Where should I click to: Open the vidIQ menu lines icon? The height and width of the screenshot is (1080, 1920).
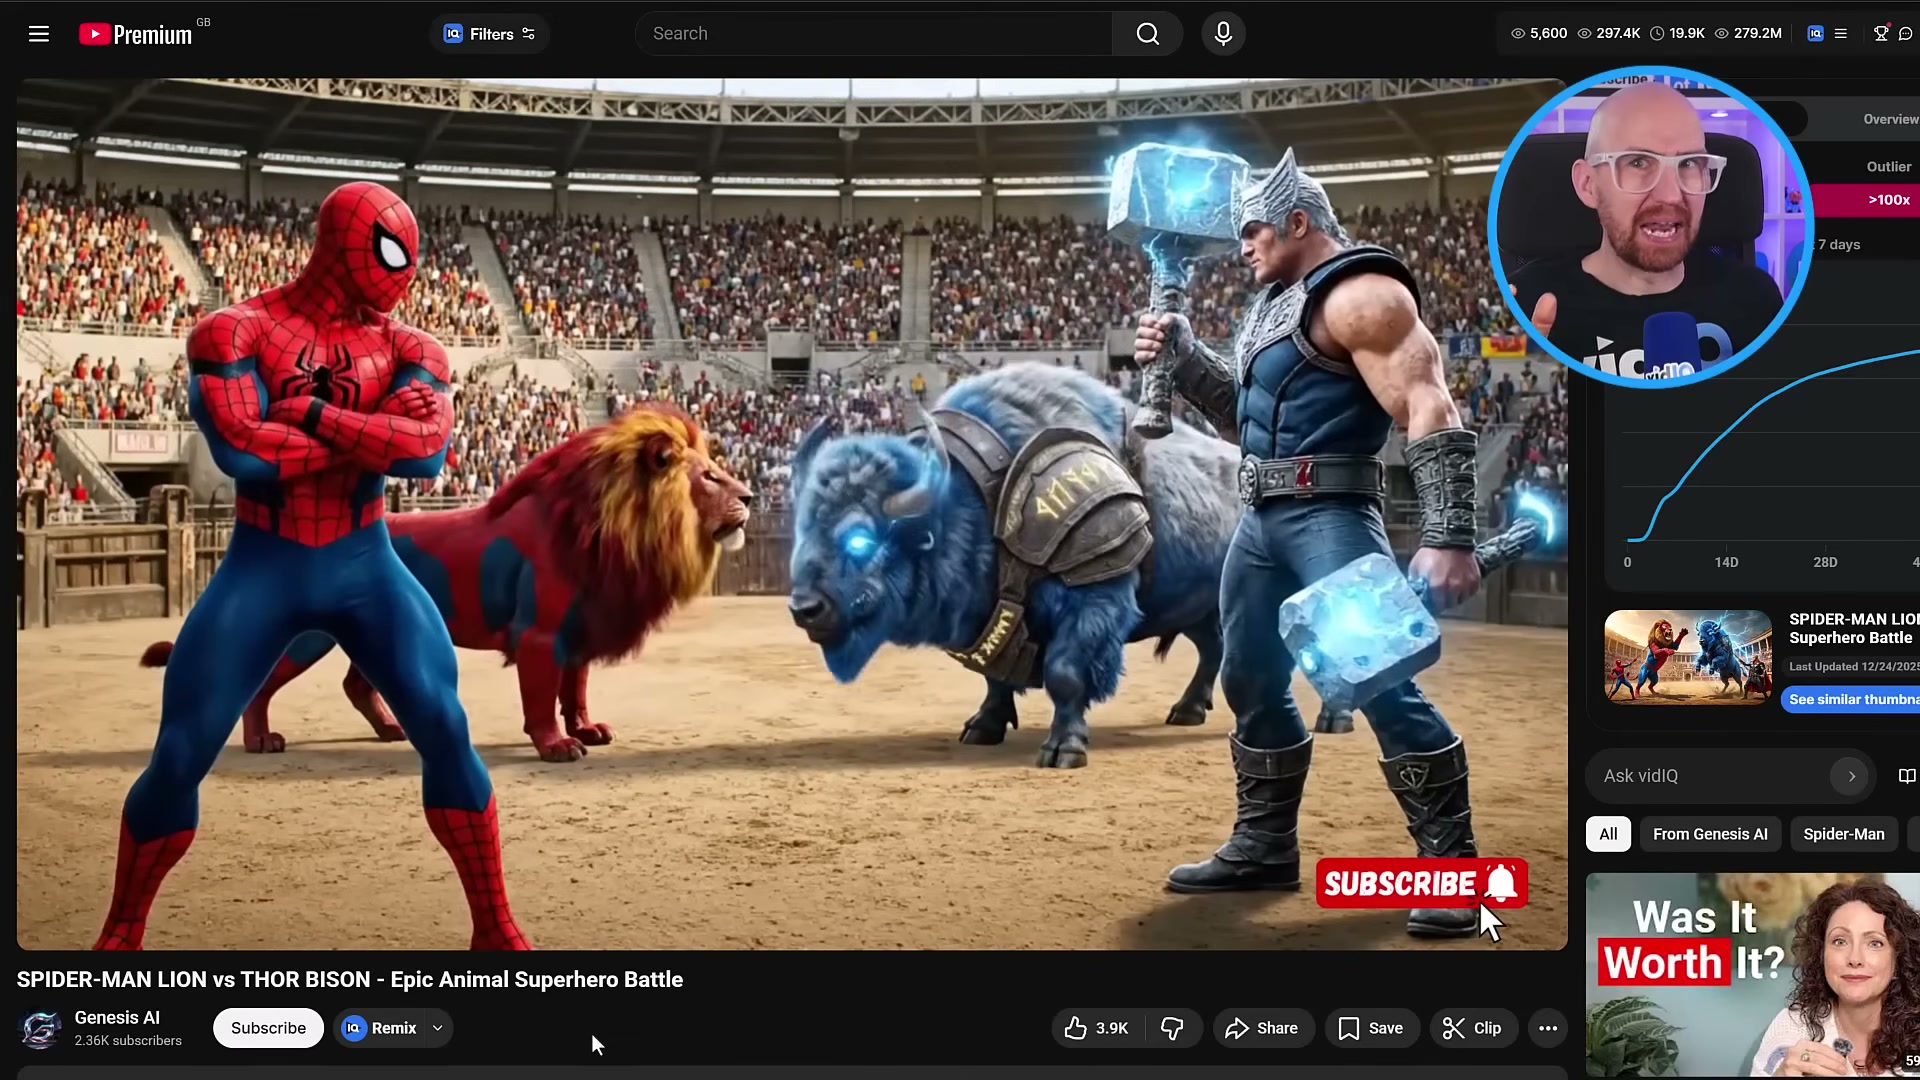pyautogui.click(x=1841, y=33)
